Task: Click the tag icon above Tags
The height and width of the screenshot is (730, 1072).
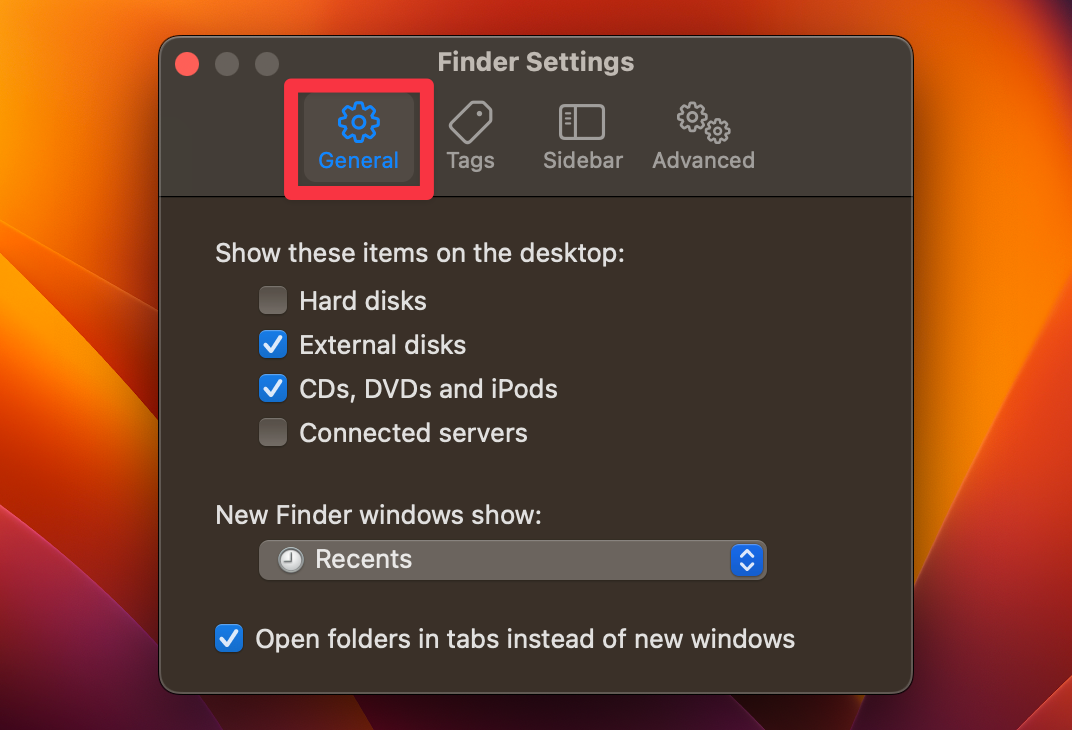Action: coord(470,120)
